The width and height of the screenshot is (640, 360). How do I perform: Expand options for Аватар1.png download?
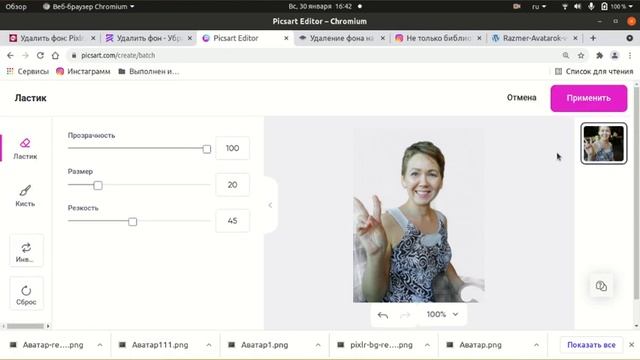click(318, 345)
